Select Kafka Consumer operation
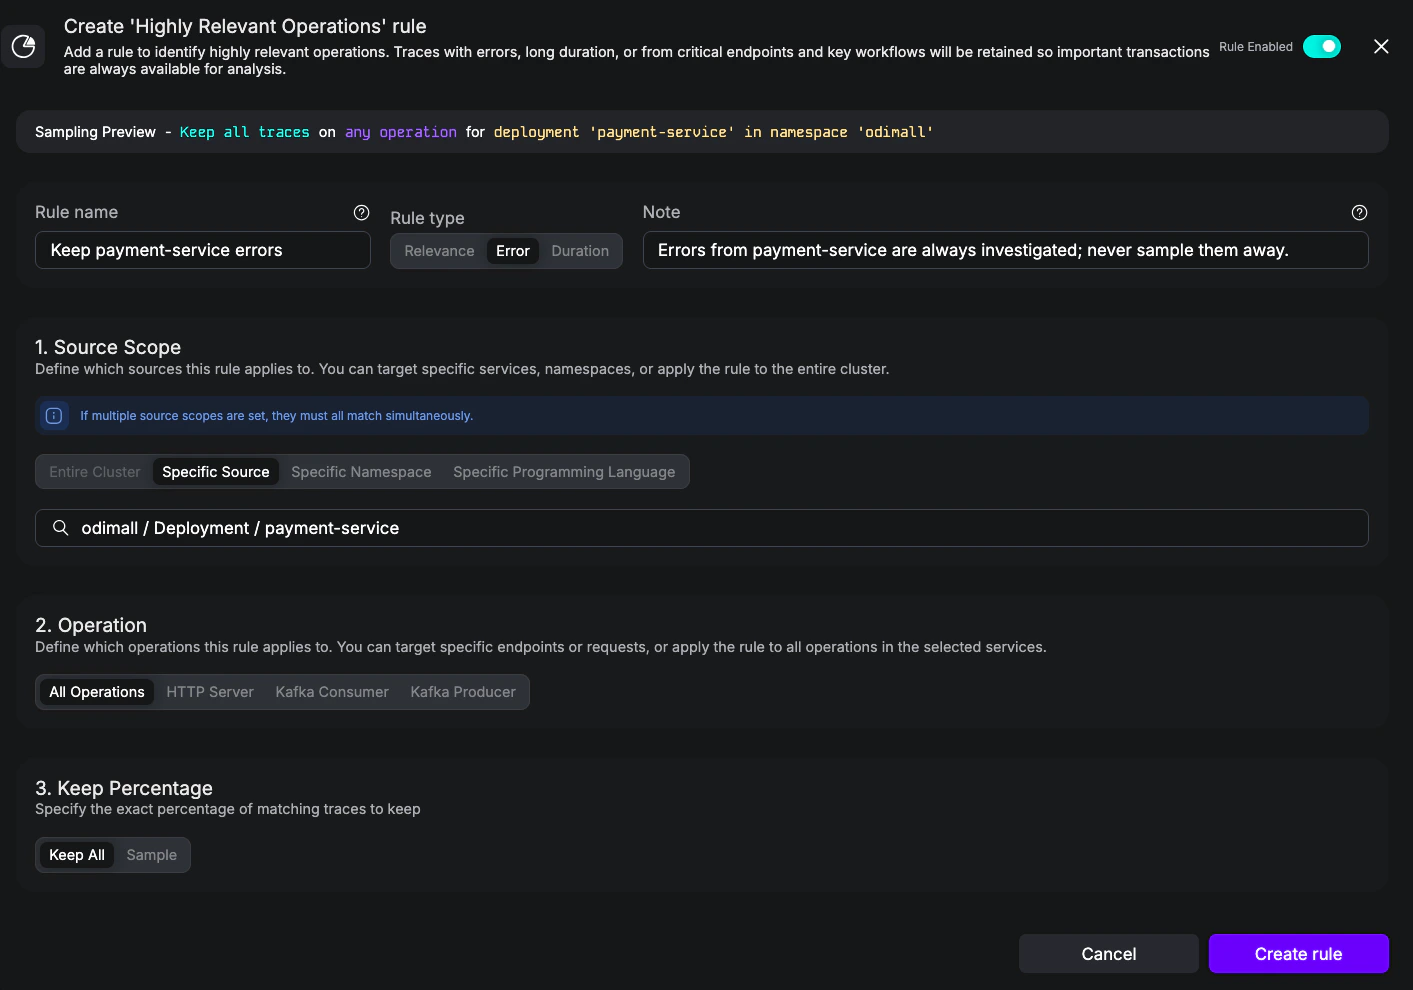The width and height of the screenshot is (1413, 990). [332, 692]
